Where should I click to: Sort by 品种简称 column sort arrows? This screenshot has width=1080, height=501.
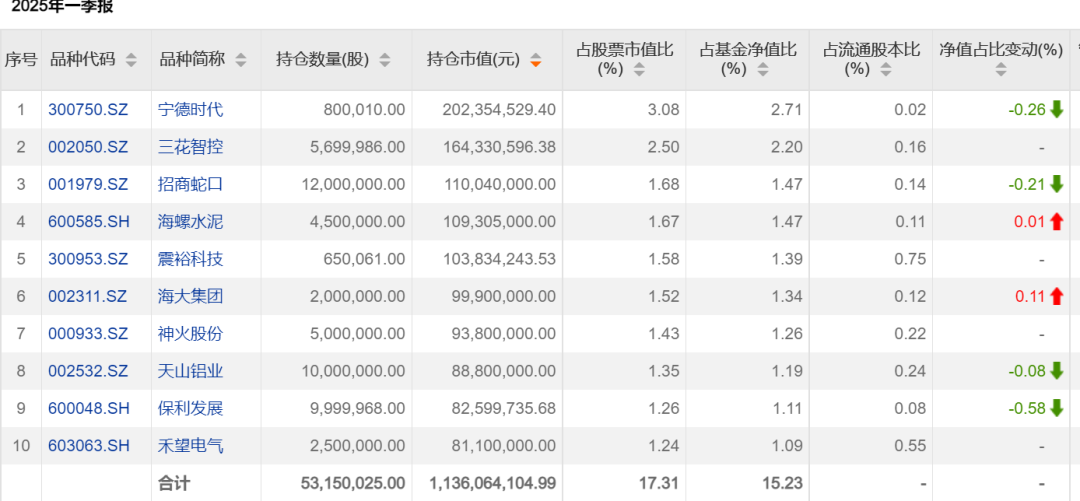(x=240, y=60)
